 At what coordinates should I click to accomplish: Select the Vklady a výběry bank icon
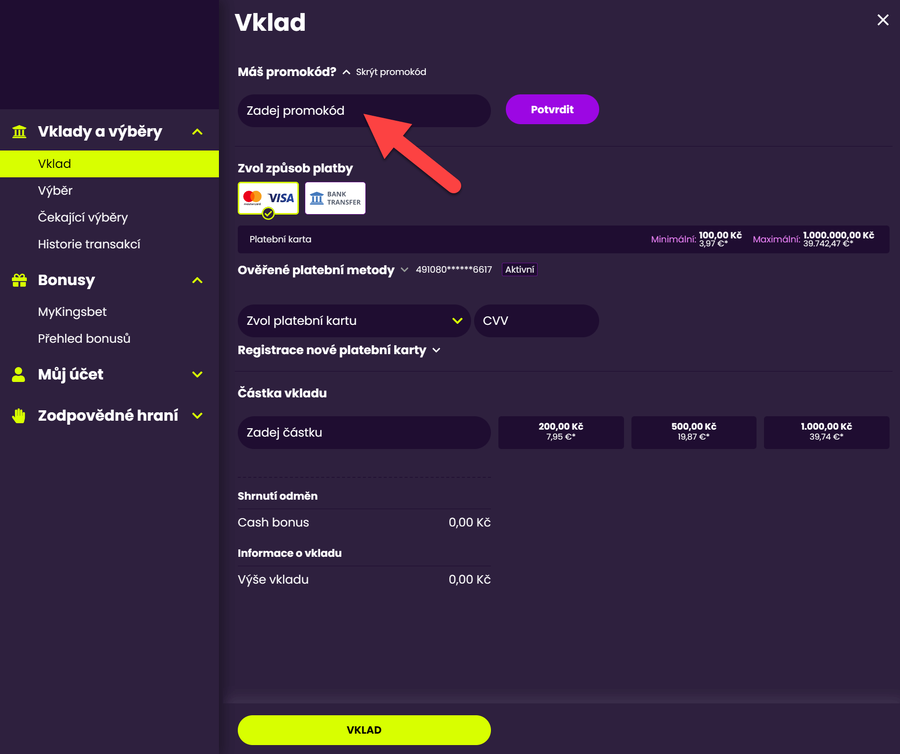point(18,131)
